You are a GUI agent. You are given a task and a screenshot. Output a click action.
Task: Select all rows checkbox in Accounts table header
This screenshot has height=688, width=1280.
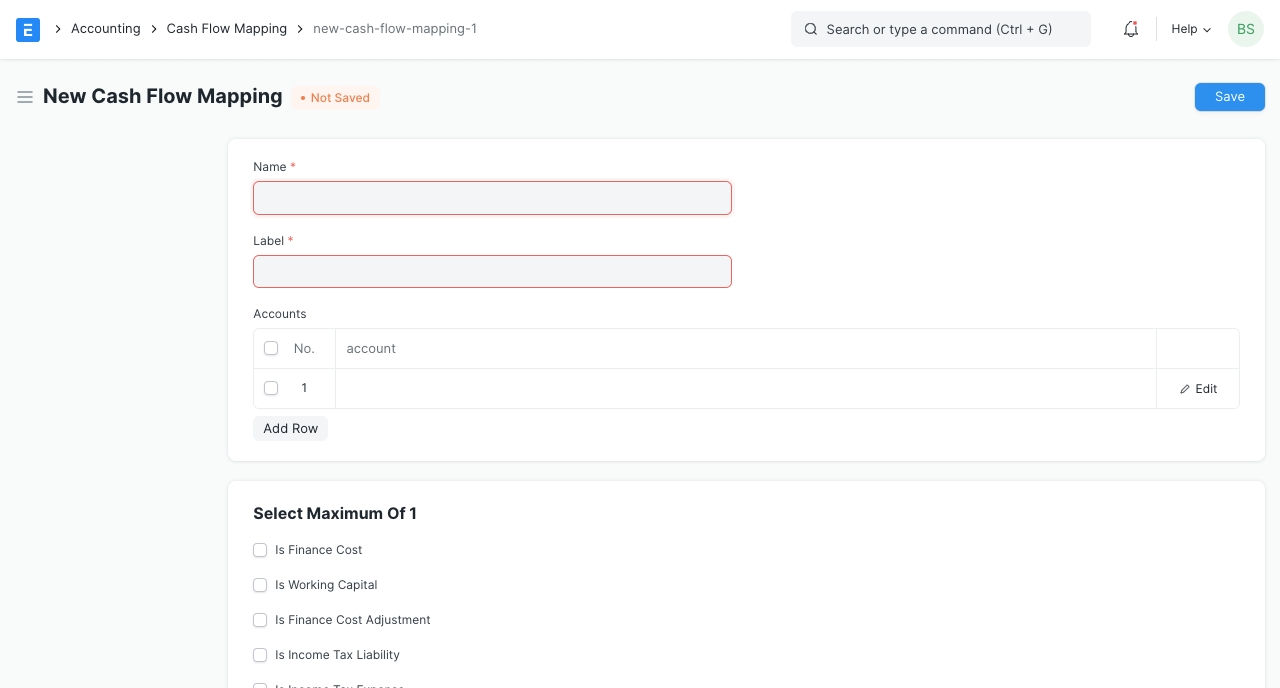click(271, 348)
